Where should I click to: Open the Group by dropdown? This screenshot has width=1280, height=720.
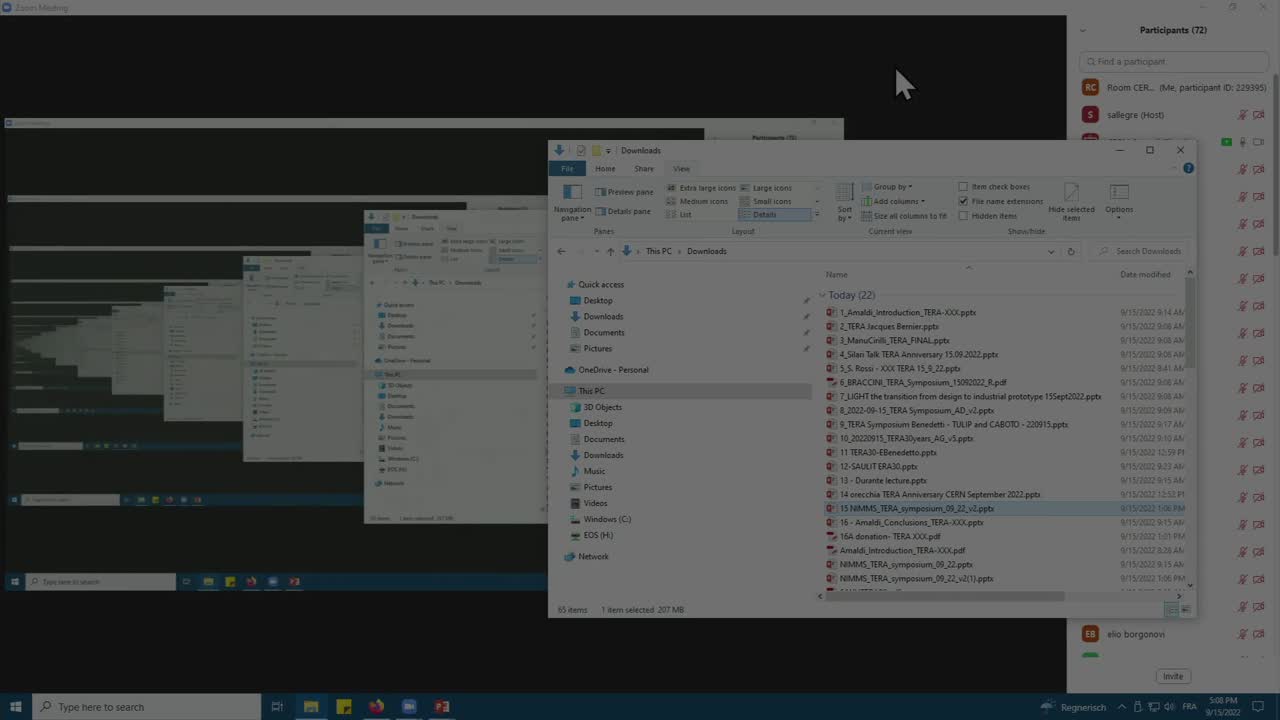[887, 187]
